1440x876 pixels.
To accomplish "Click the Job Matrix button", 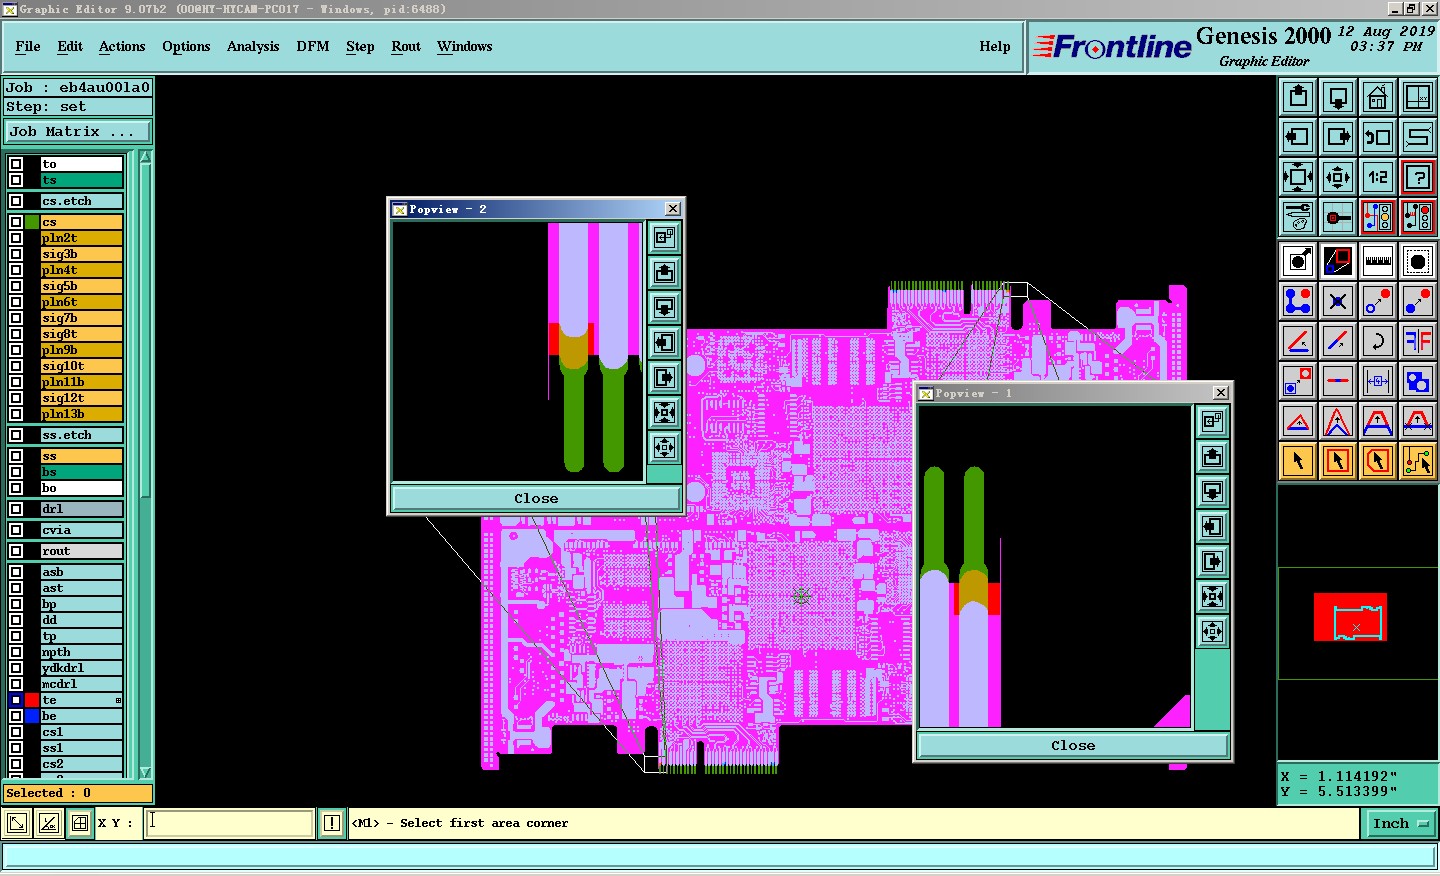I will coord(78,132).
